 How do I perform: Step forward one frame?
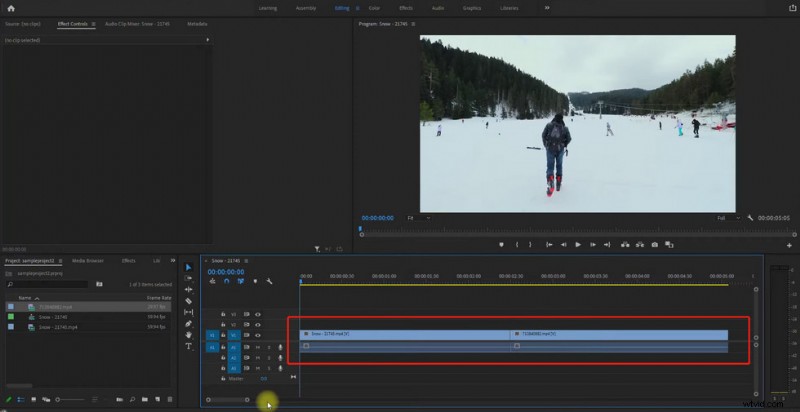[x=593, y=245]
